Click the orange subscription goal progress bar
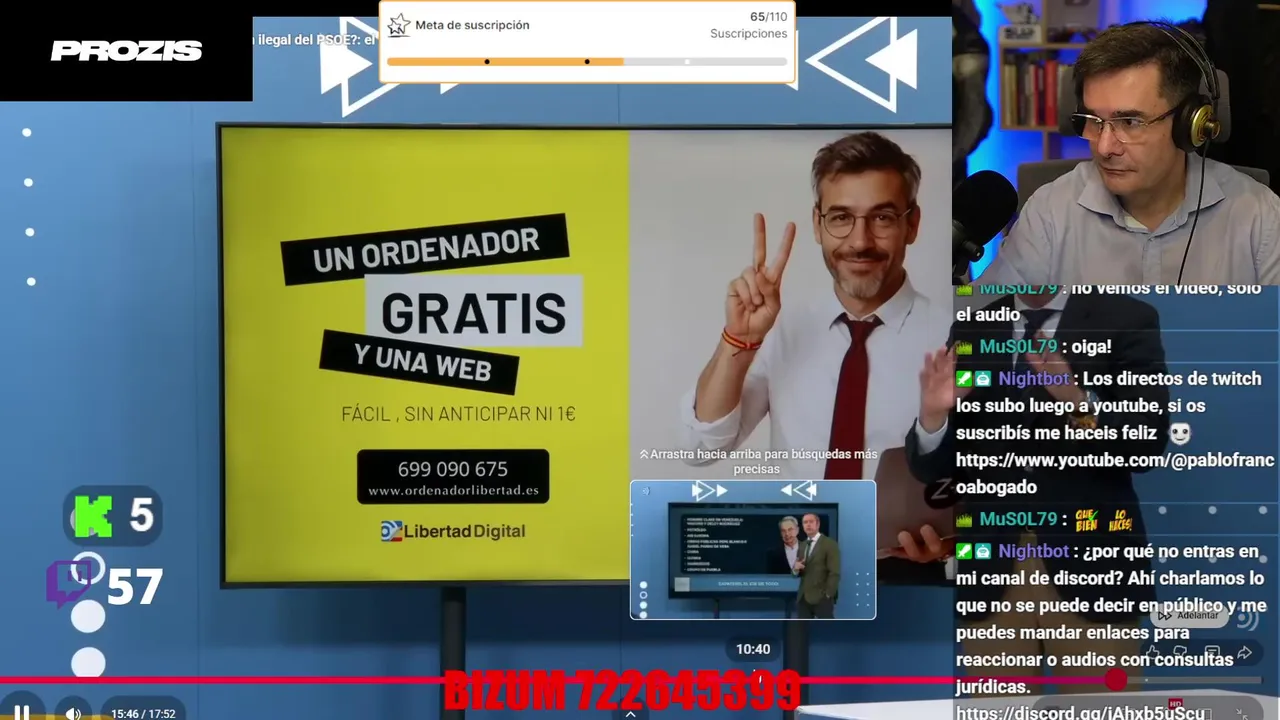The height and width of the screenshot is (720, 1280). point(587,62)
